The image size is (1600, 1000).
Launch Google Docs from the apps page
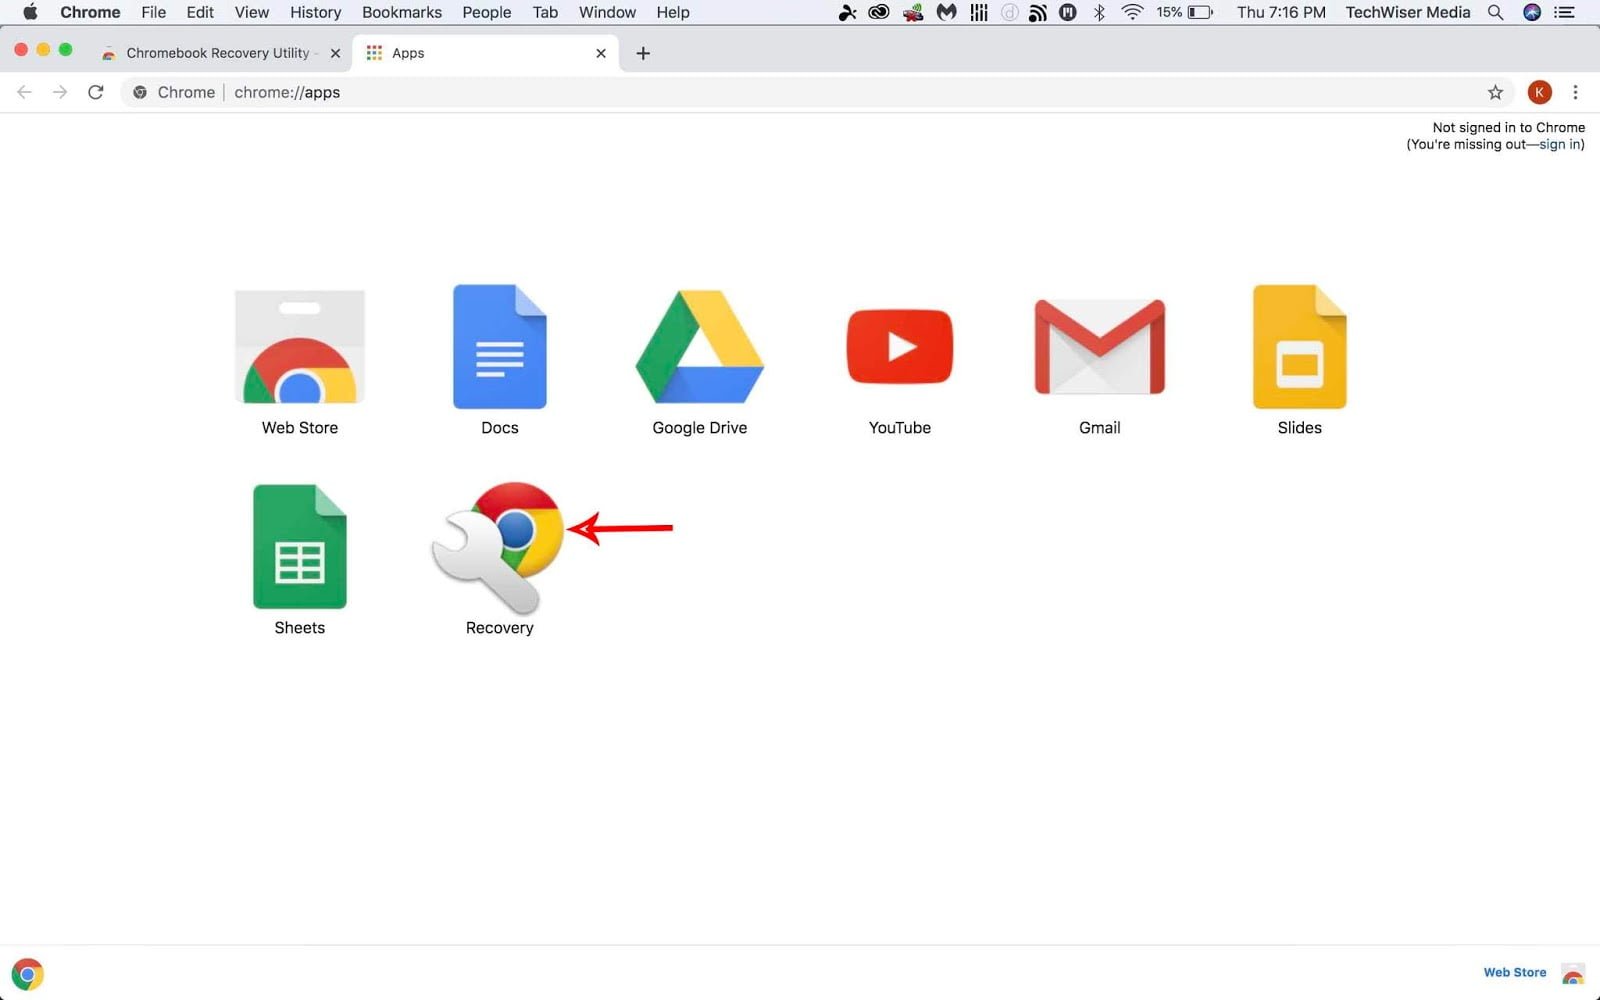pos(499,347)
